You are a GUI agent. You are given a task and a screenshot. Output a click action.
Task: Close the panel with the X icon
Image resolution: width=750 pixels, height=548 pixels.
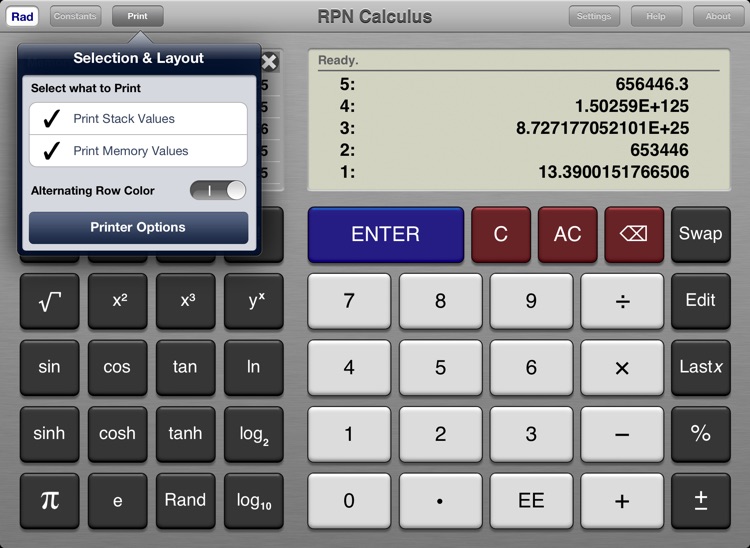tap(270, 62)
